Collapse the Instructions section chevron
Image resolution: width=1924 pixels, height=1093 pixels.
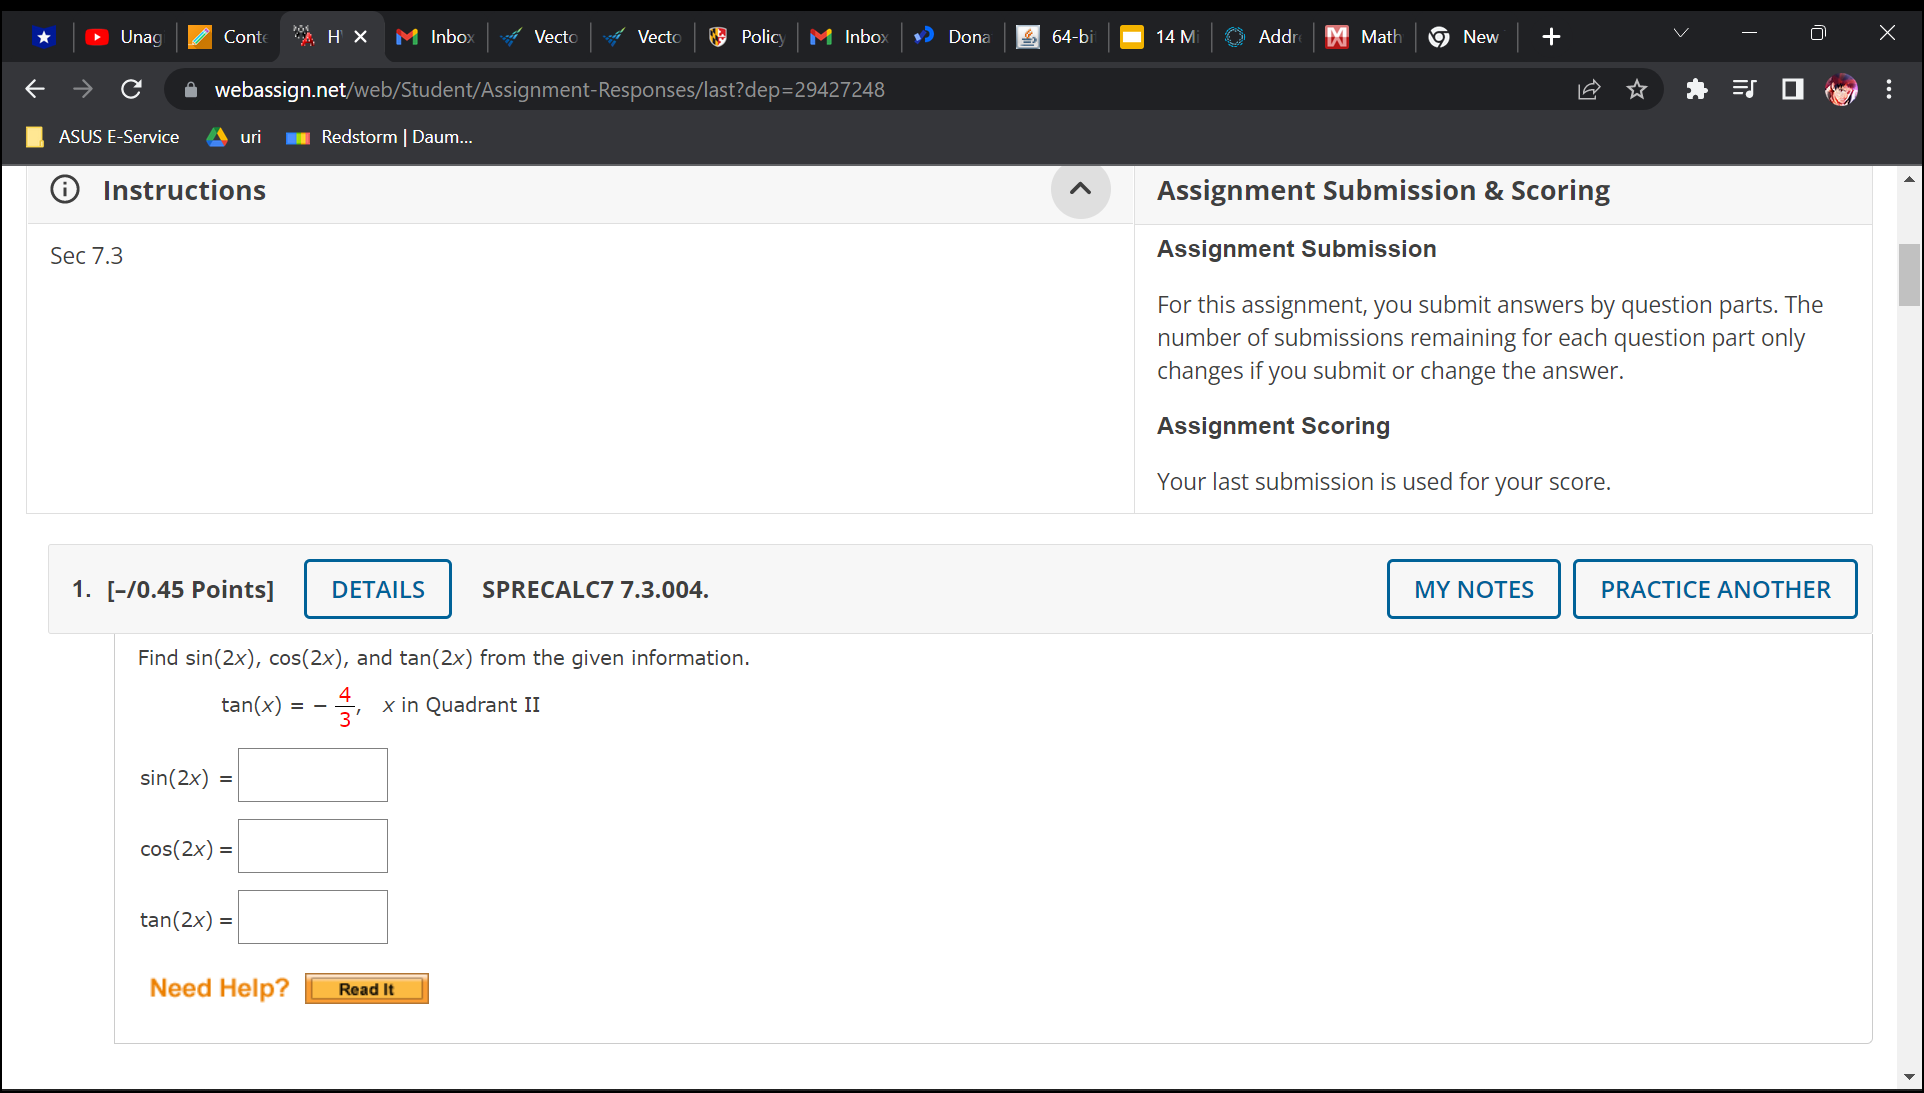tap(1080, 189)
